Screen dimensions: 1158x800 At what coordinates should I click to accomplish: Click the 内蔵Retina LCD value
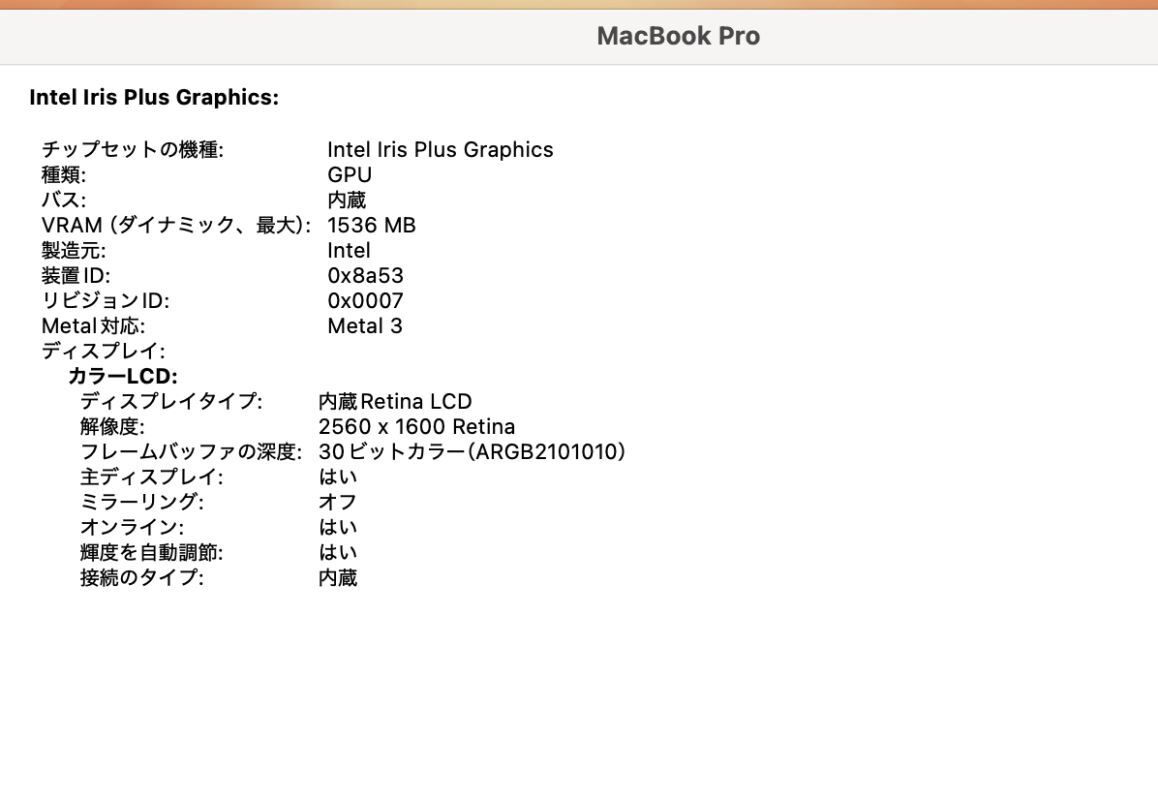tap(395, 401)
